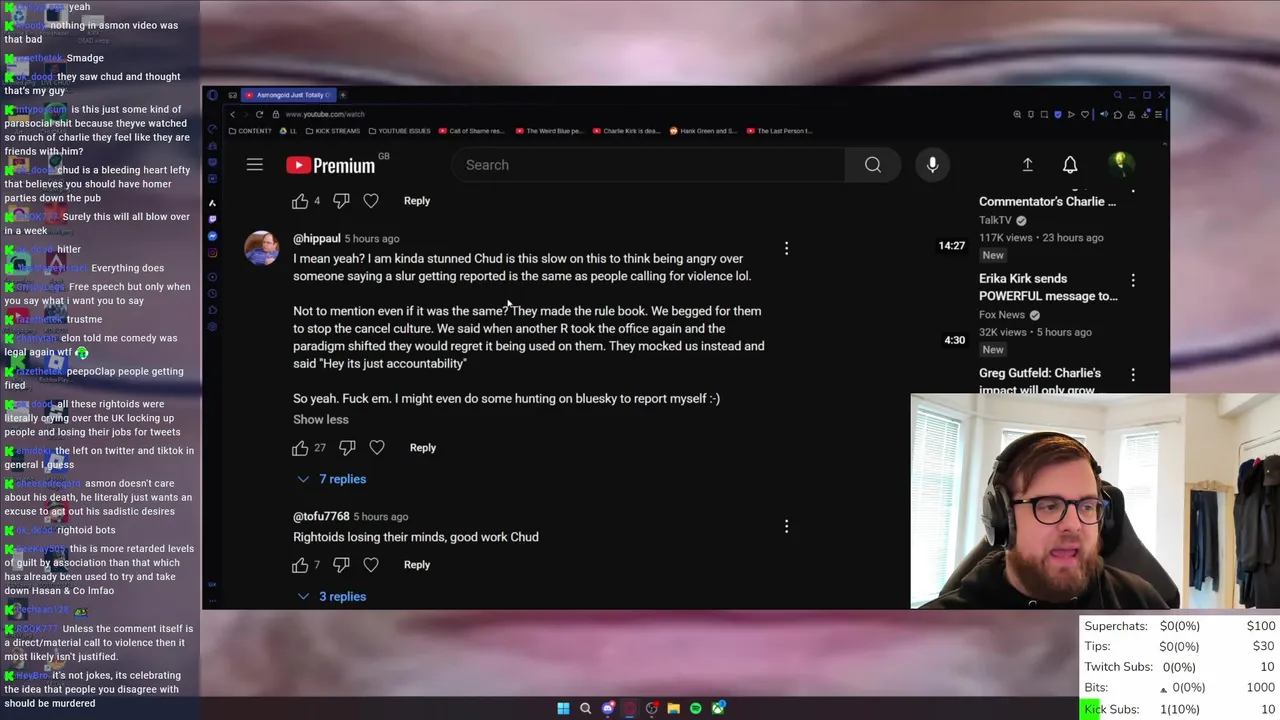Open KICK STREAMS bookmarks folder
The width and height of the screenshot is (1280, 720).
333,131
